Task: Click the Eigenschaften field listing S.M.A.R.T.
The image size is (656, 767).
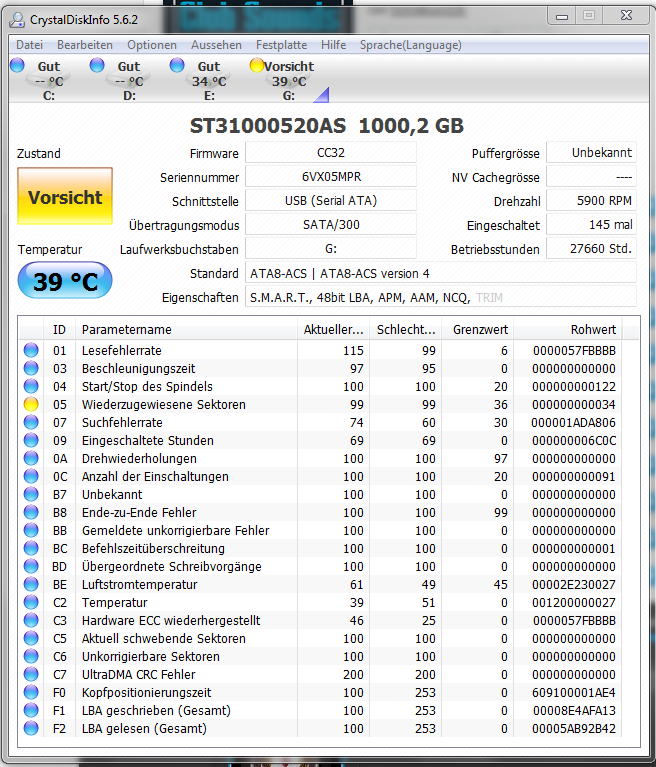Action: coord(441,297)
